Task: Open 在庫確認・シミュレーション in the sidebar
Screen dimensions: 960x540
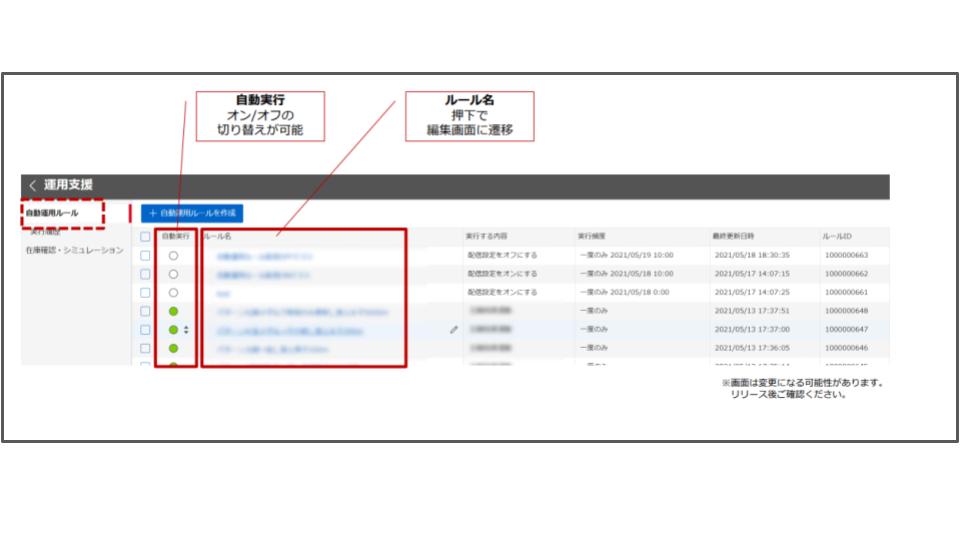Action: 75,250
